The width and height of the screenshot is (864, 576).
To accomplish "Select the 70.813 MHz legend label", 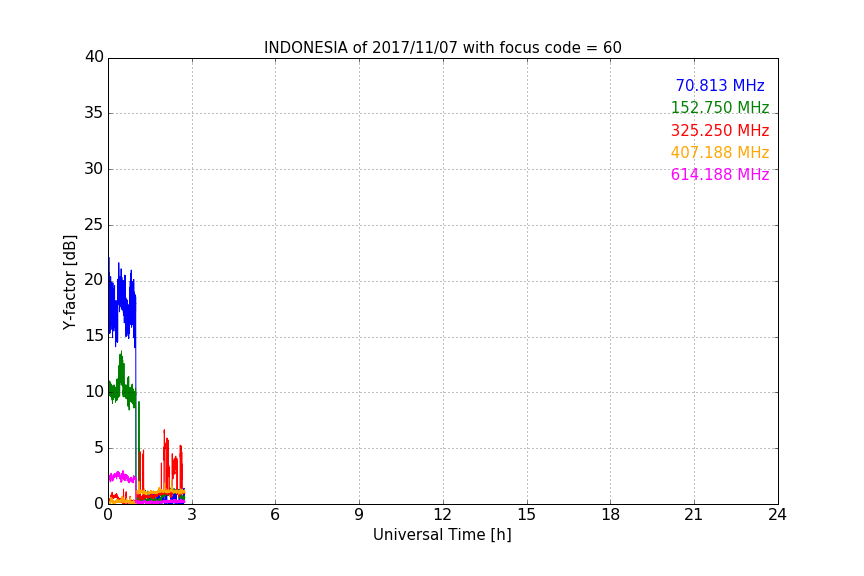I will point(720,85).
